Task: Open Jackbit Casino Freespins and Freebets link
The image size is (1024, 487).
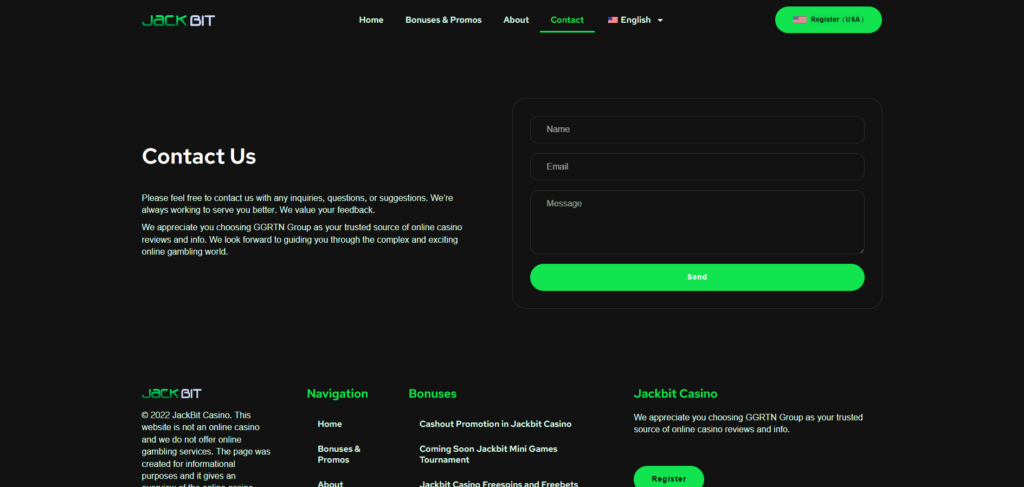Action: (x=498, y=484)
